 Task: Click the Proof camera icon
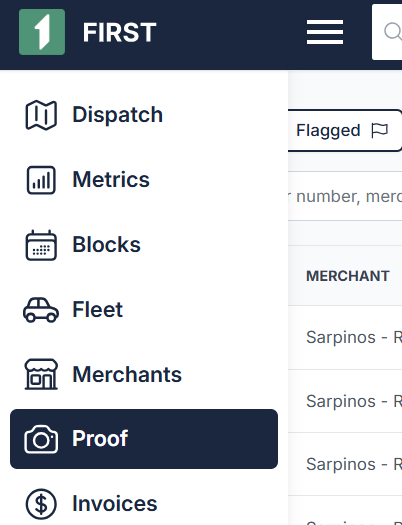pyautogui.click(x=41, y=439)
